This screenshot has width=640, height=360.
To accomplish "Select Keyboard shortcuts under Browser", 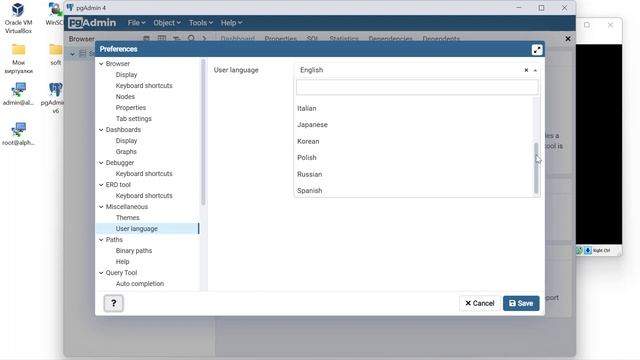I will [144, 86].
